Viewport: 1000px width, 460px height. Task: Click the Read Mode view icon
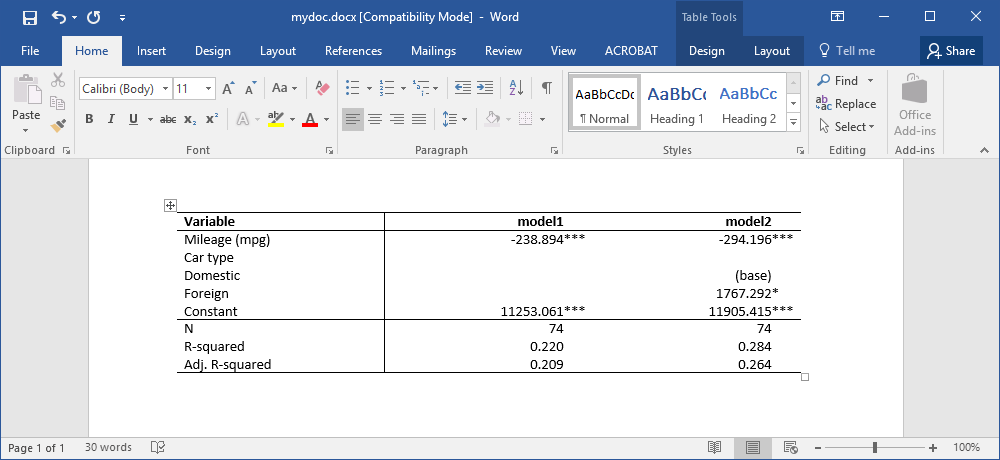click(x=715, y=447)
